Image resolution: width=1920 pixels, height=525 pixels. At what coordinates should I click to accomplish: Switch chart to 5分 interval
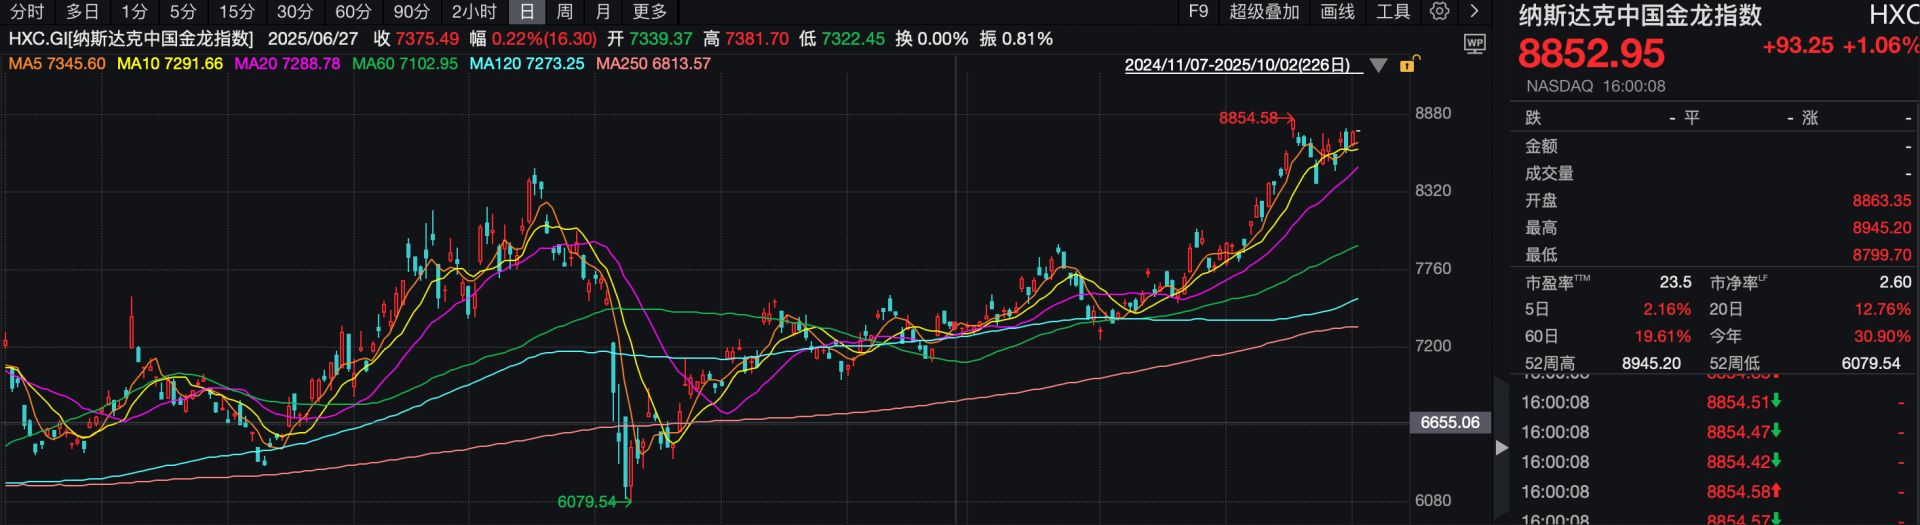tap(183, 12)
